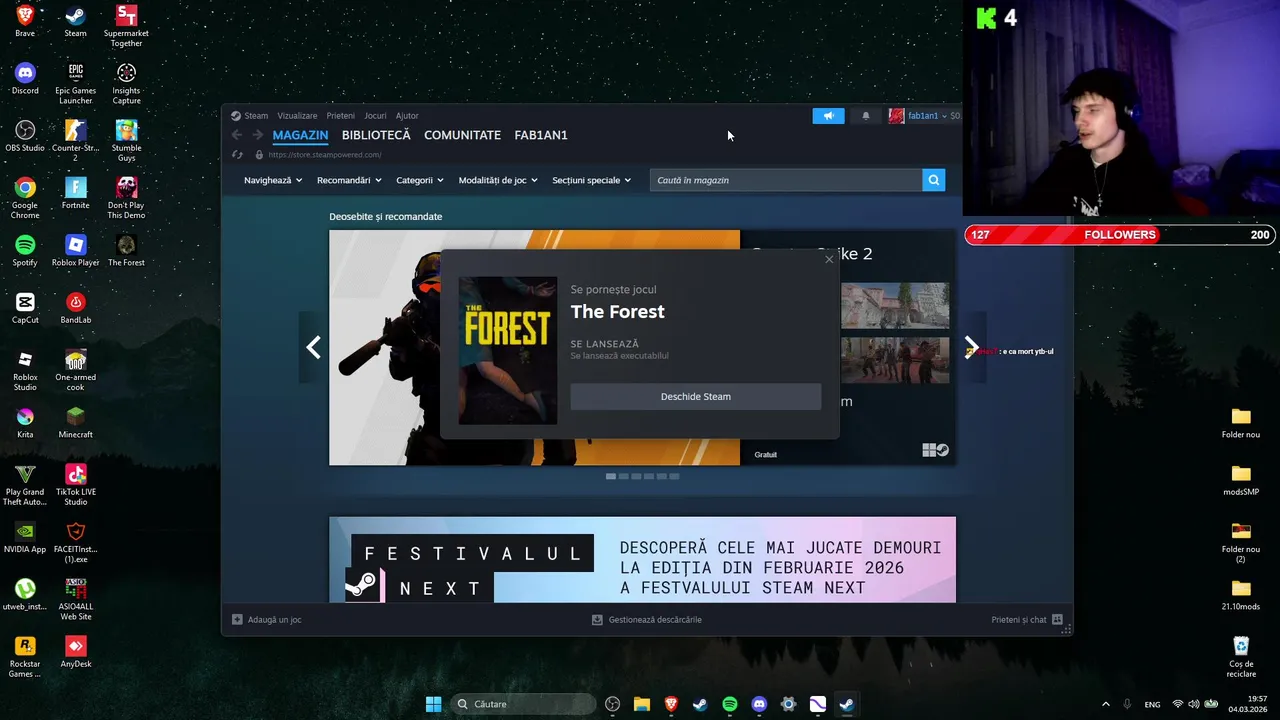
Task: Click the store search magnifier button
Action: (933, 180)
